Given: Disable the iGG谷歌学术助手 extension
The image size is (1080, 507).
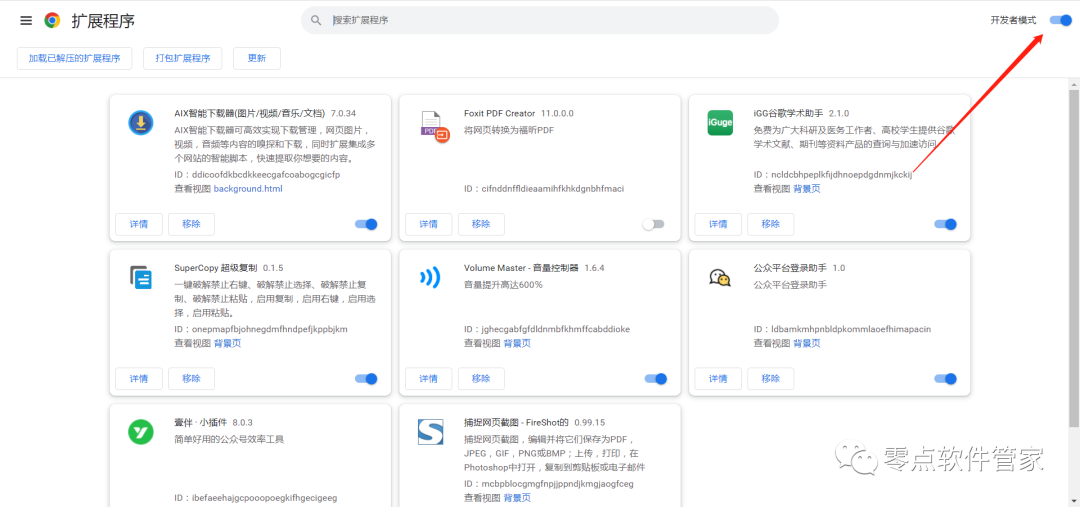Looking at the screenshot, I should point(945,224).
